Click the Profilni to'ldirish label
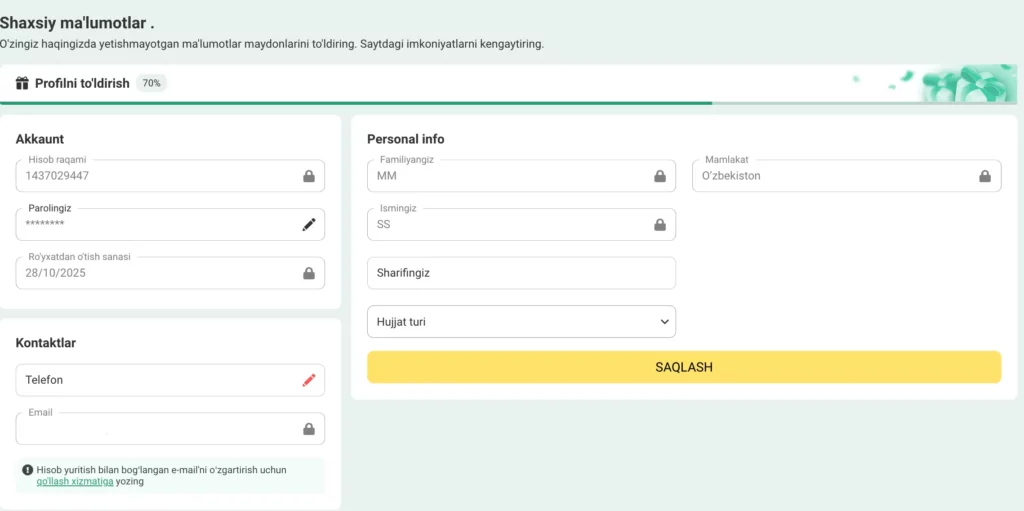 82,84
